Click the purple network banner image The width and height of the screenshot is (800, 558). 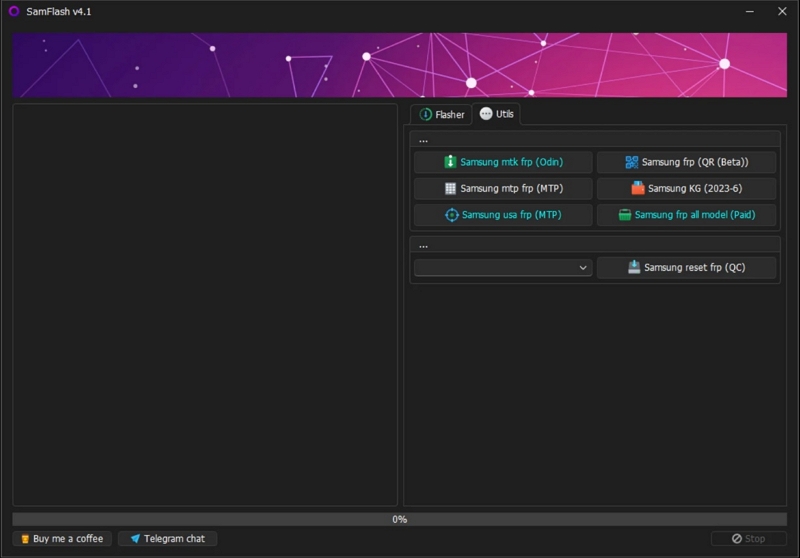pos(399,65)
